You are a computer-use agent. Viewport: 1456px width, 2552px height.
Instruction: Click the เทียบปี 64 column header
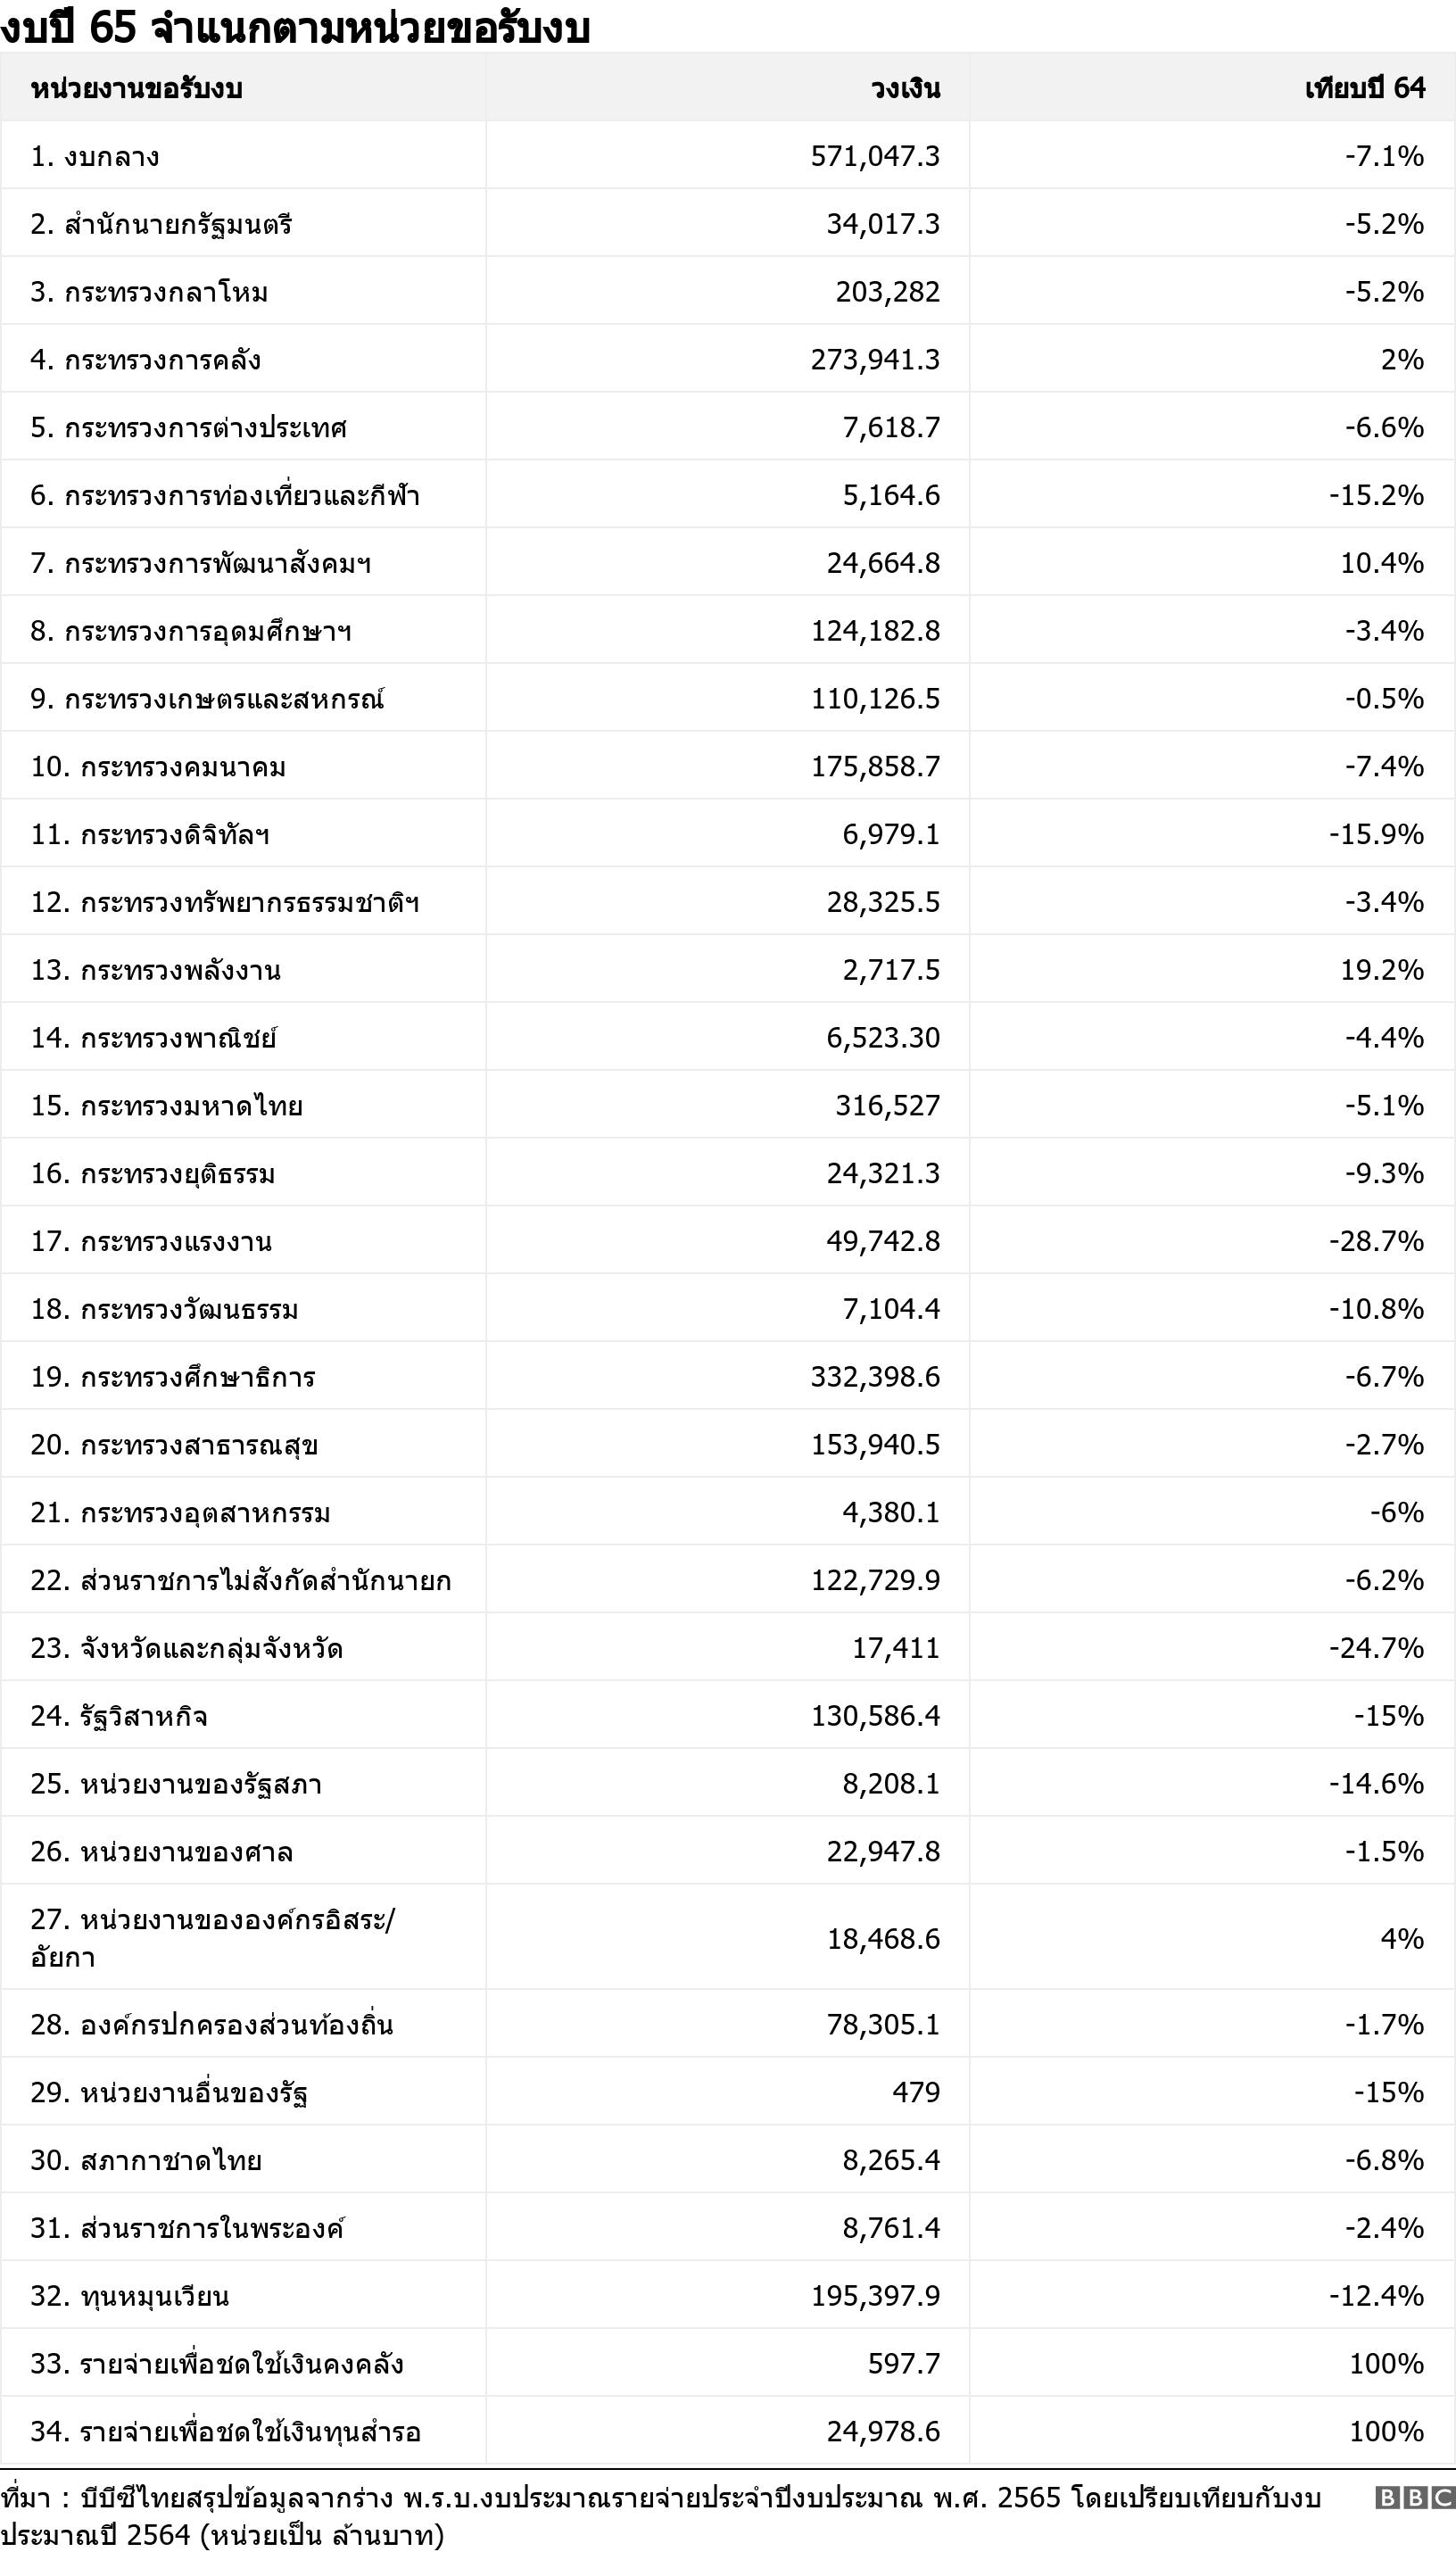(x=1364, y=88)
